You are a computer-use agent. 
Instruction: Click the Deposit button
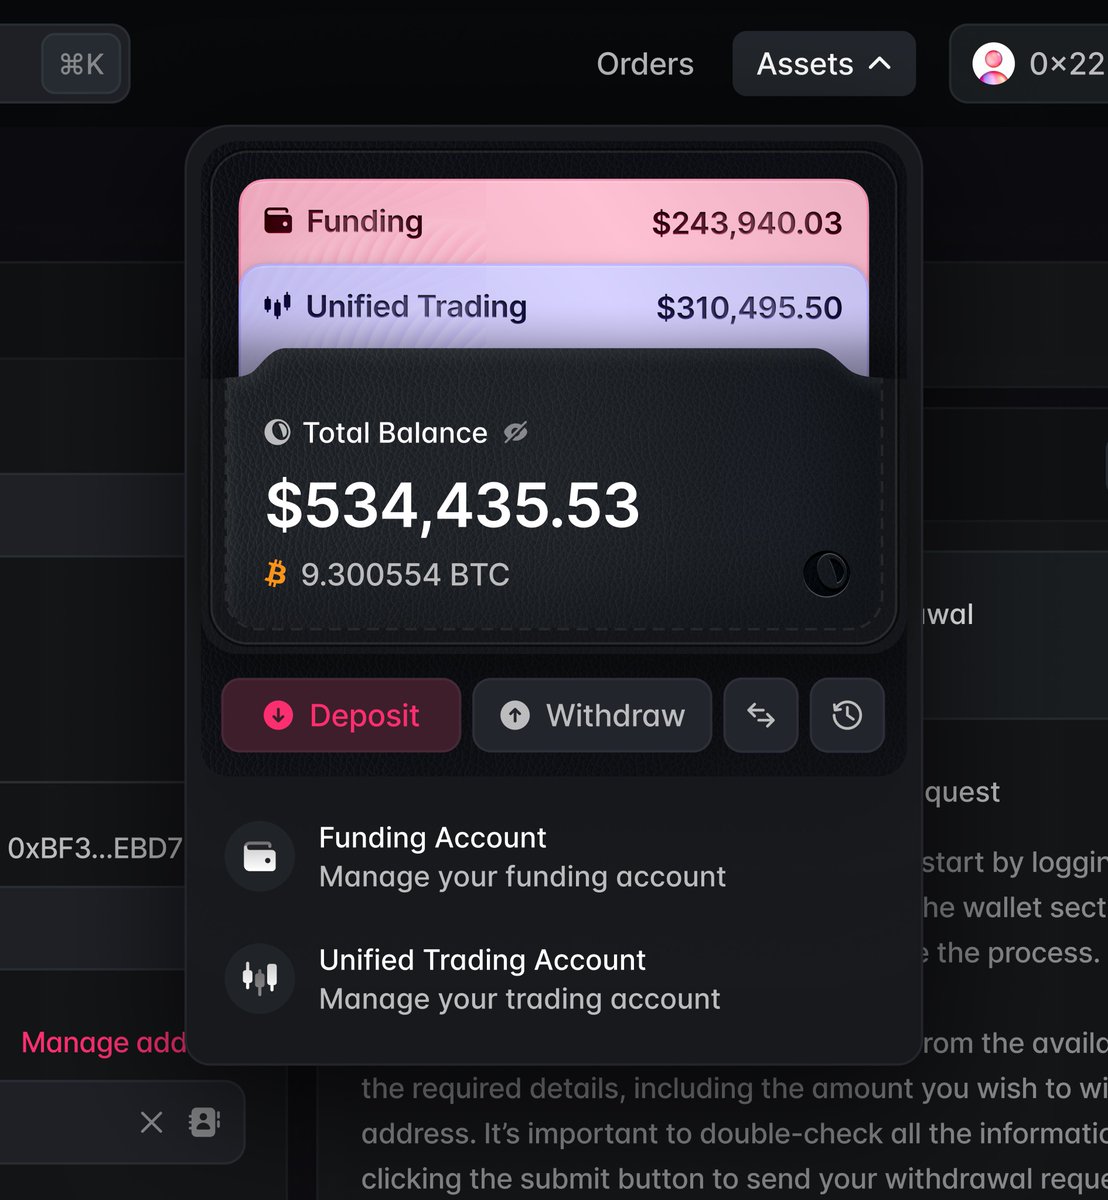point(341,716)
